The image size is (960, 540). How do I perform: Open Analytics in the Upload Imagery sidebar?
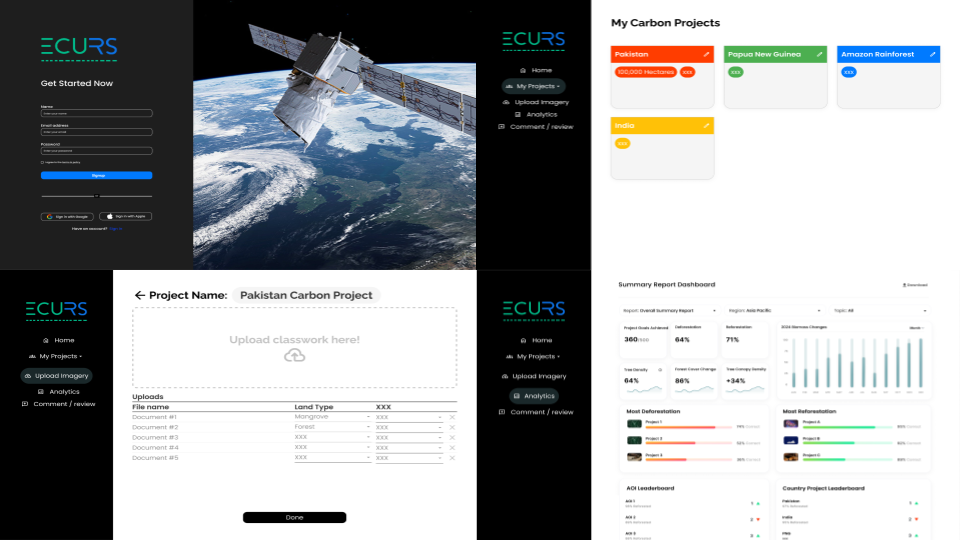tap(58, 392)
